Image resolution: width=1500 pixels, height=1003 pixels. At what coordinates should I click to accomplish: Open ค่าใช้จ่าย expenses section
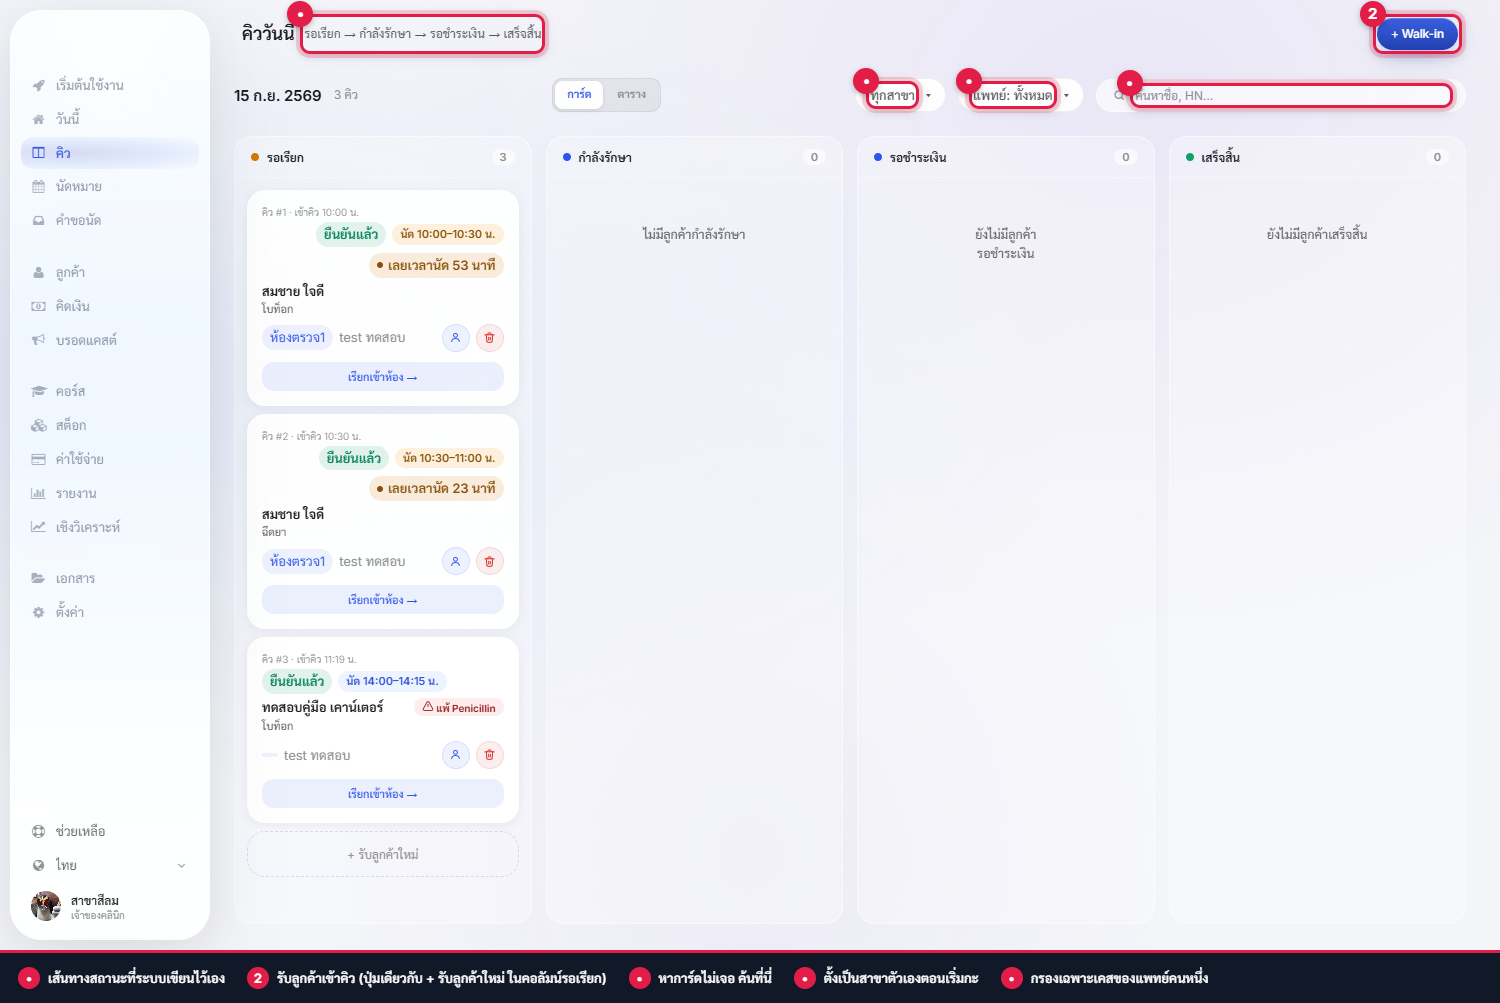110,460
